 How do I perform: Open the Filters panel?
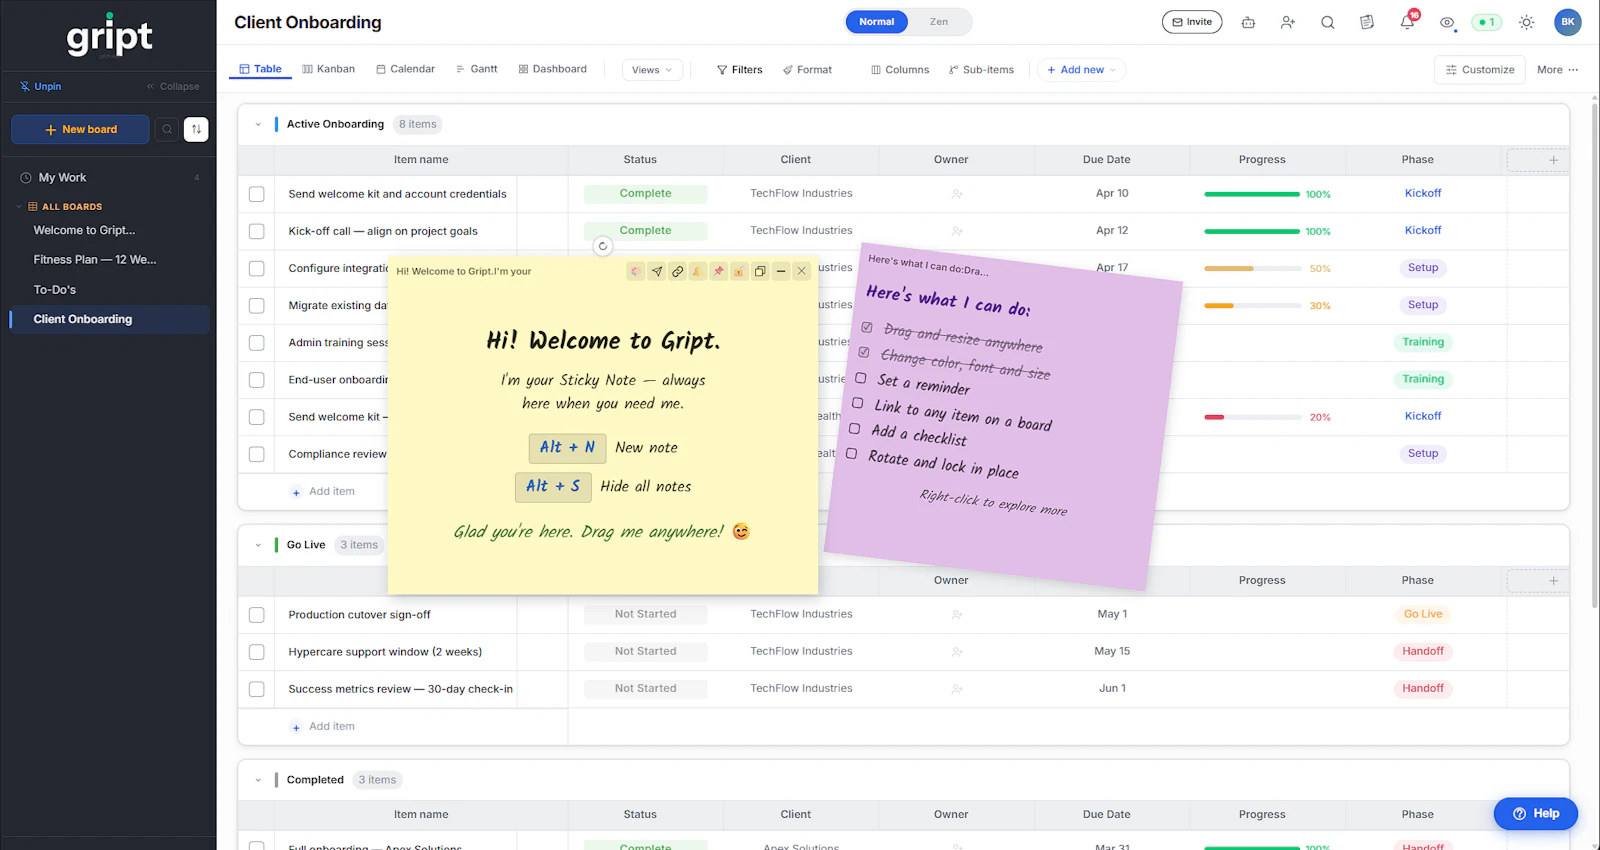pyautogui.click(x=739, y=70)
